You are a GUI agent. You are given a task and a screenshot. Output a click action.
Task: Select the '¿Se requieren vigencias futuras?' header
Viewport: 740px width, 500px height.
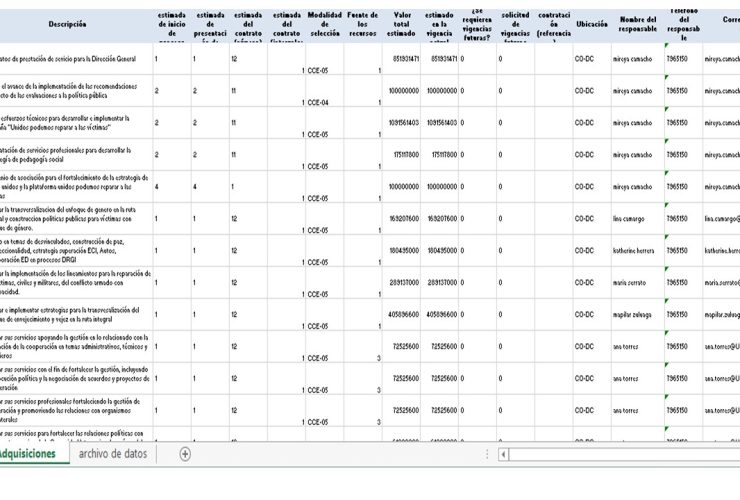[x=477, y=25]
